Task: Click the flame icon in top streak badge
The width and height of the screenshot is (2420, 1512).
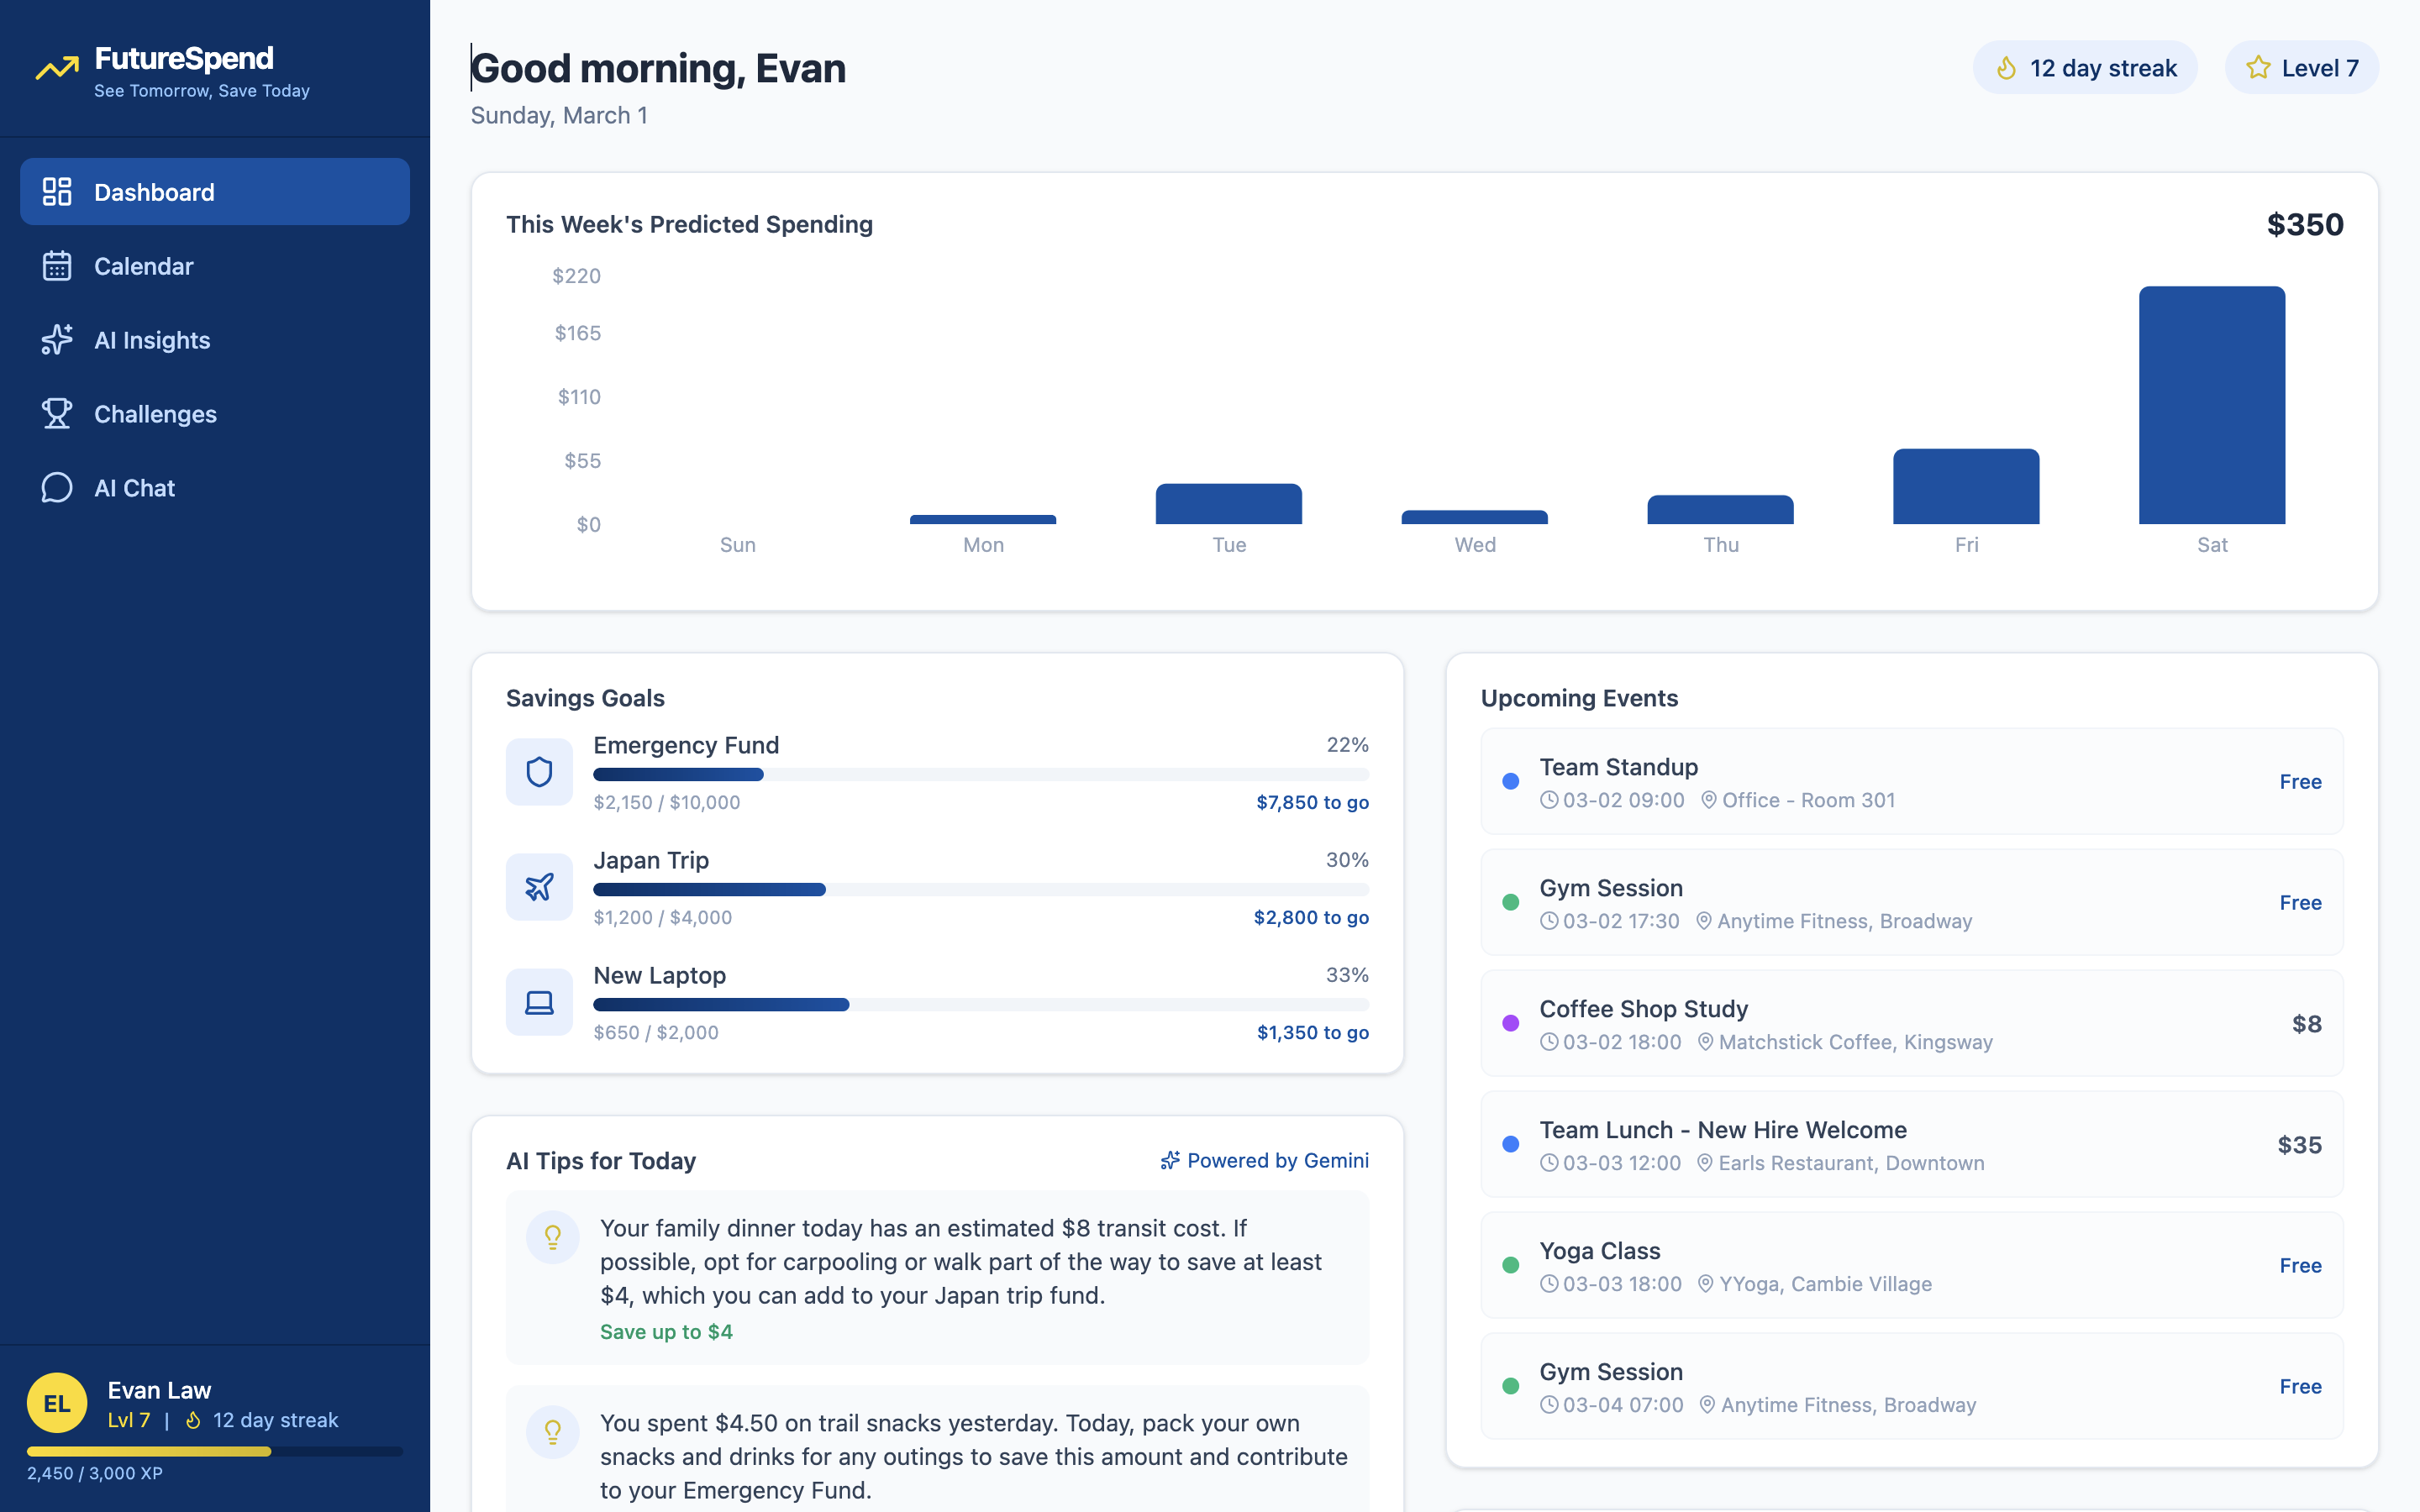Action: click(2006, 68)
